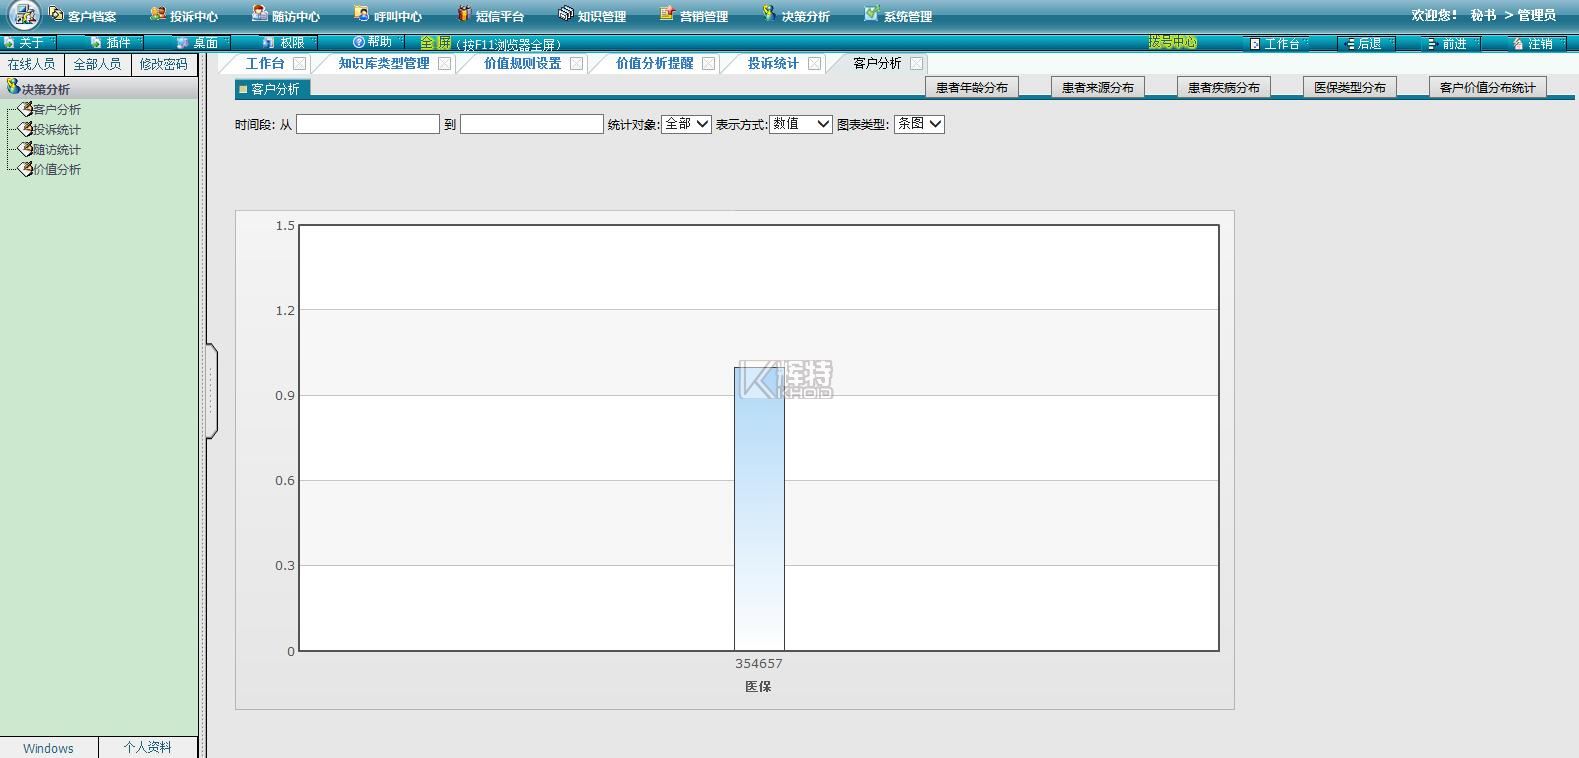Switch to the 全部人员 tab
Screen dimensions: 1579x758
tap(97, 64)
